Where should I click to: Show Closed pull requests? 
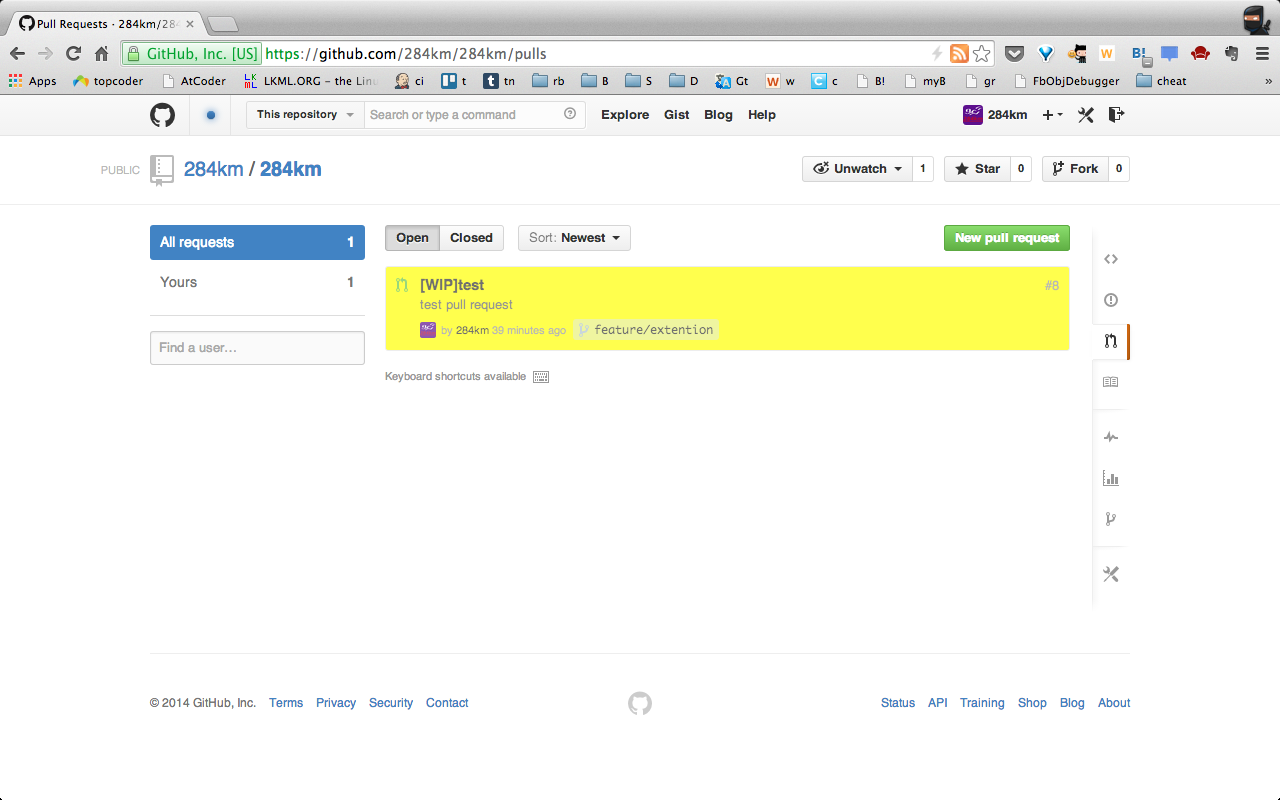pyautogui.click(x=471, y=238)
